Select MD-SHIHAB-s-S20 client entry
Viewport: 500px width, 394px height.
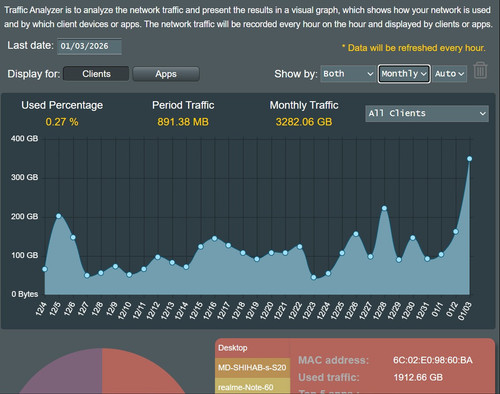point(252,368)
